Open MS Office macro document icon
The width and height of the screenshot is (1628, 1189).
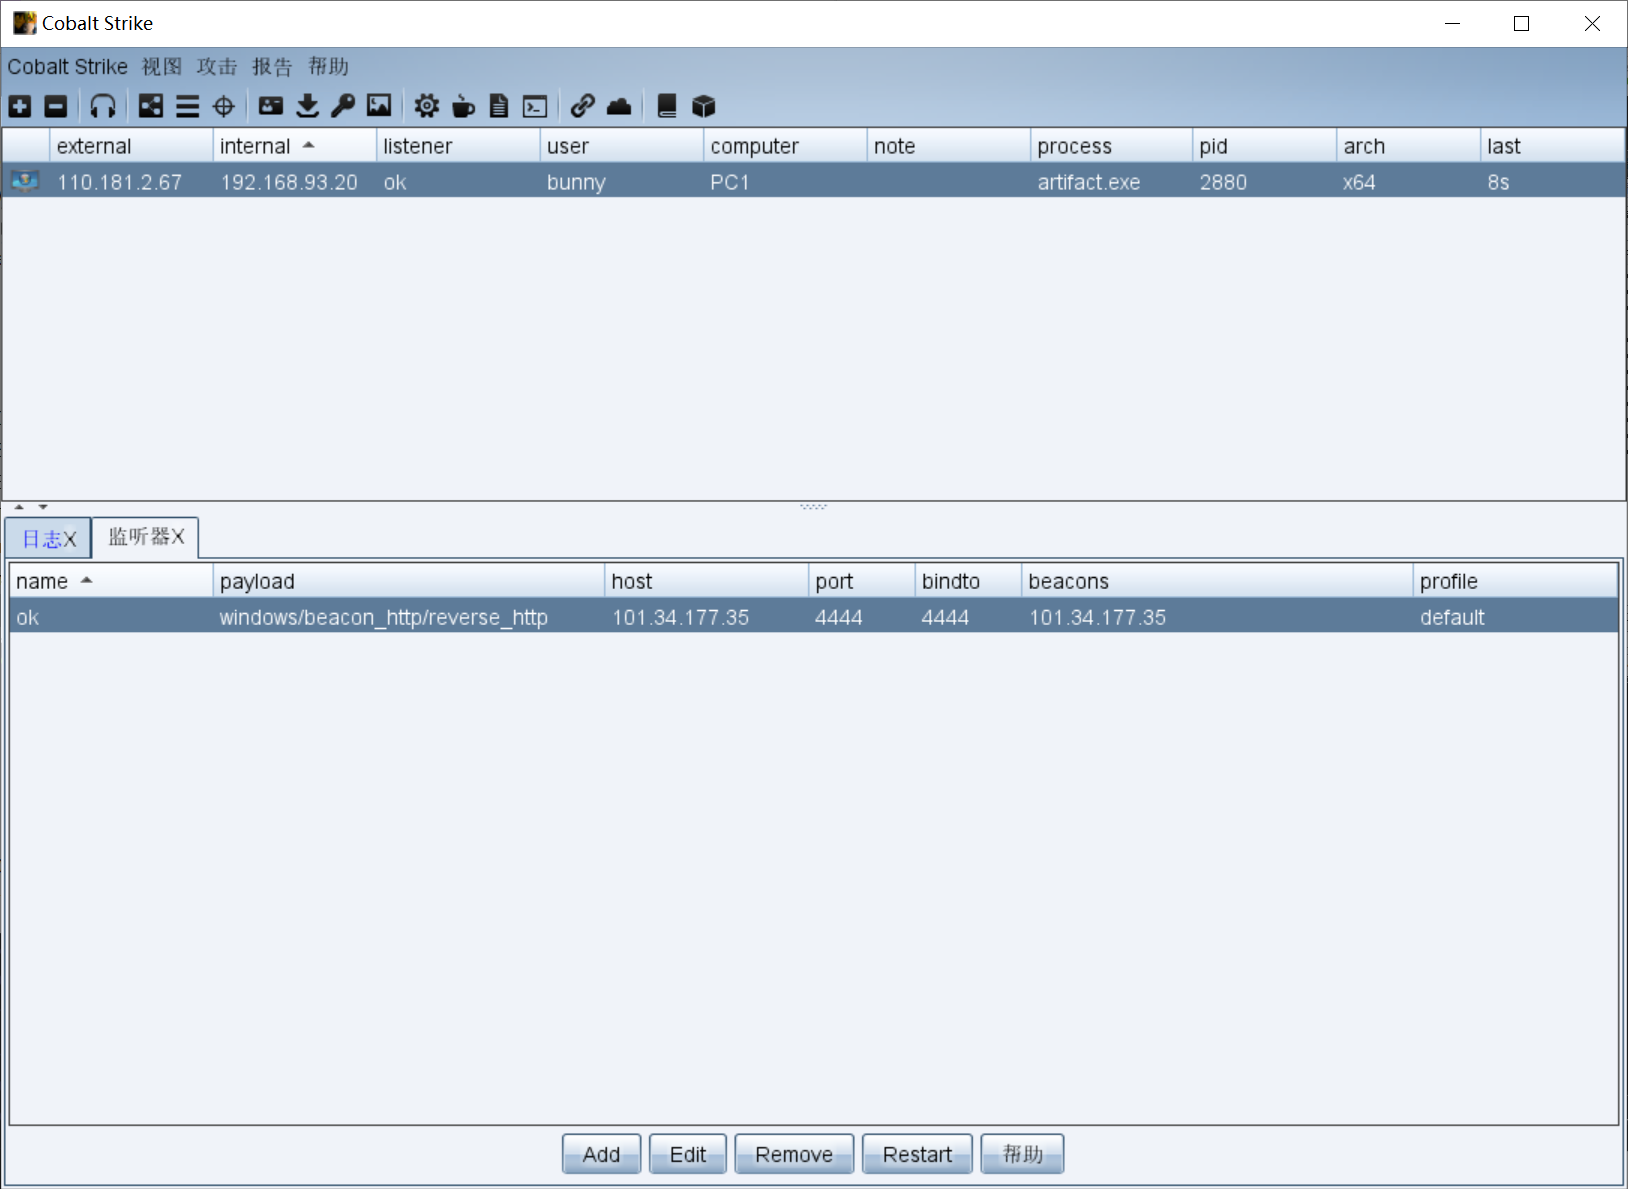[499, 106]
